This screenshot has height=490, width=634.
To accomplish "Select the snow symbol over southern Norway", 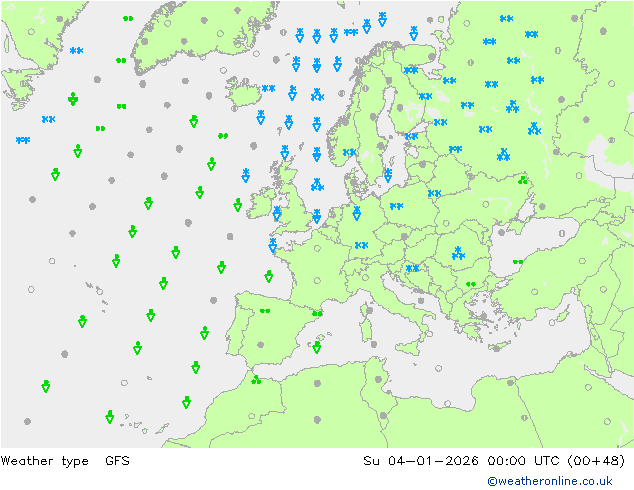I will tap(349, 152).
